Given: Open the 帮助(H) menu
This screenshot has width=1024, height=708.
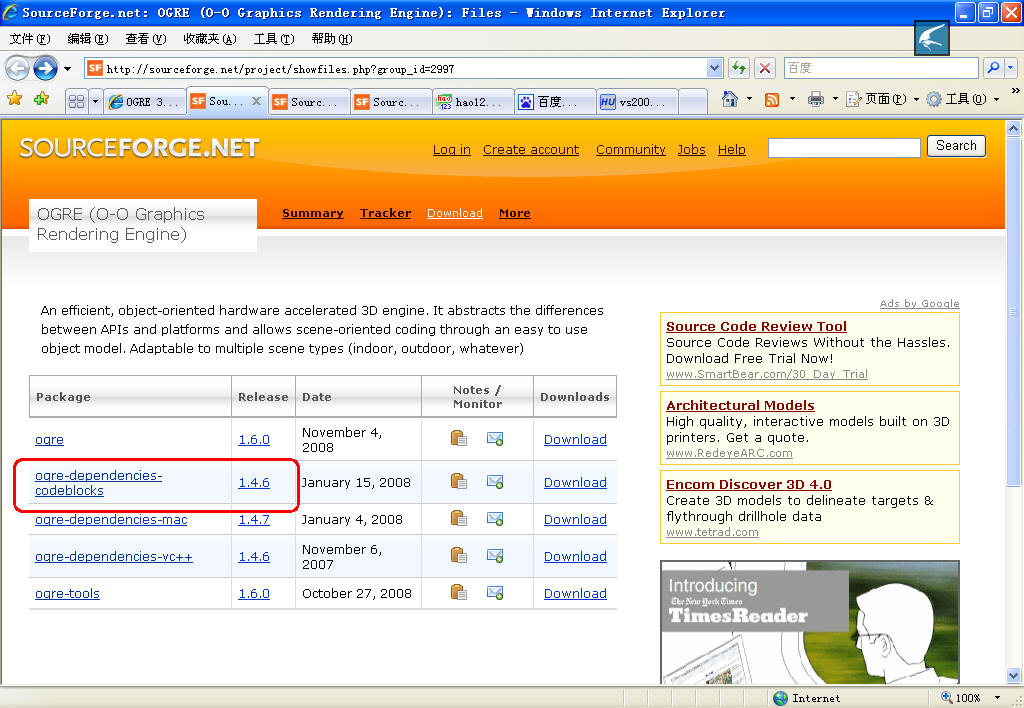Looking at the screenshot, I should pyautogui.click(x=332, y=39).
